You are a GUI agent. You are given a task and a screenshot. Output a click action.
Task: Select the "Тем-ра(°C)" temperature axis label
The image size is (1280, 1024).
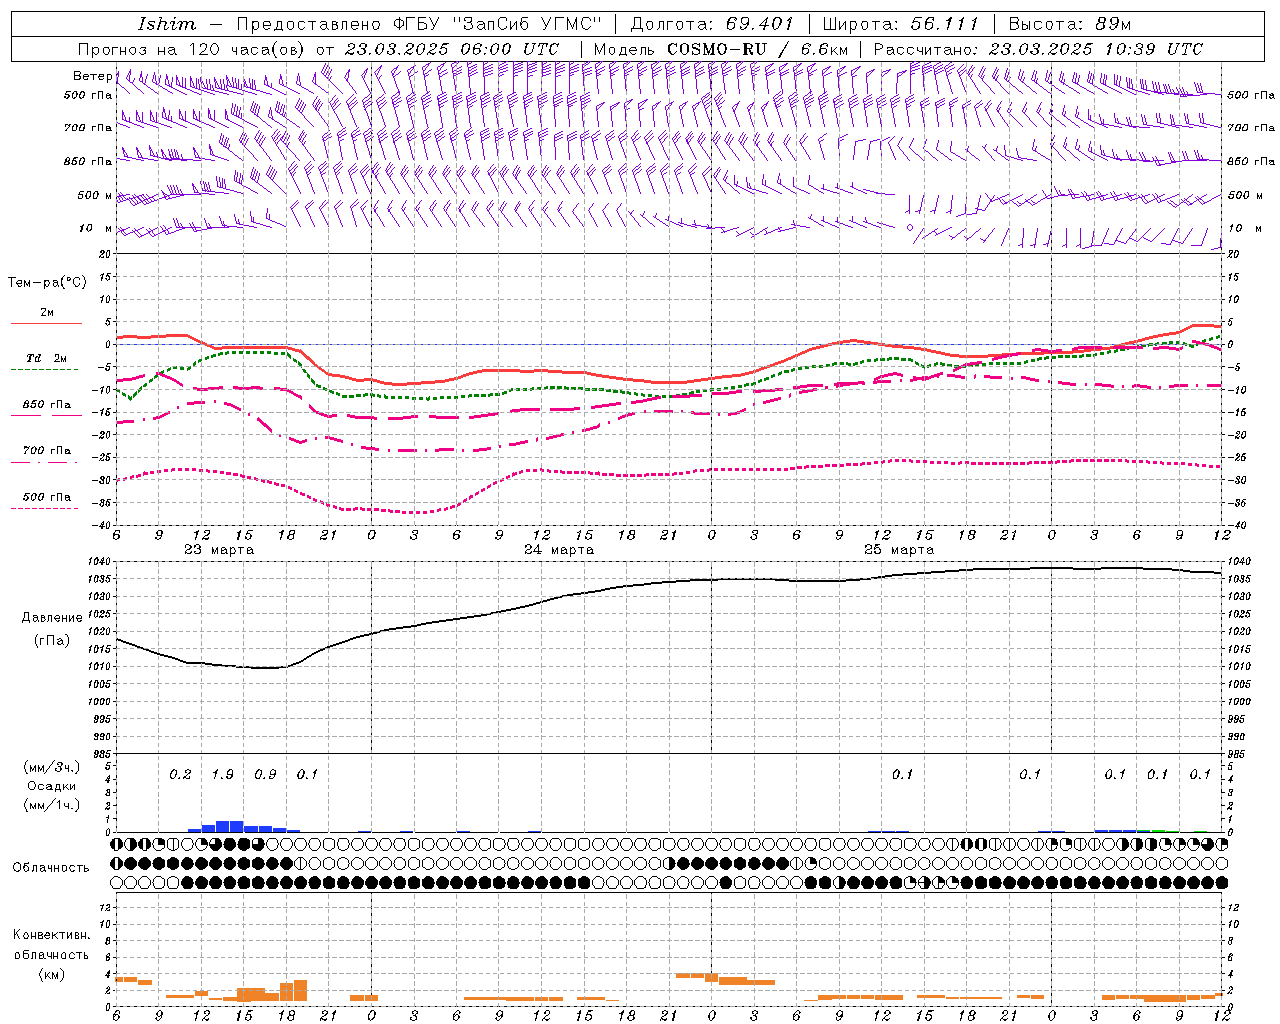pyautogui.click(x=47, y=283)
